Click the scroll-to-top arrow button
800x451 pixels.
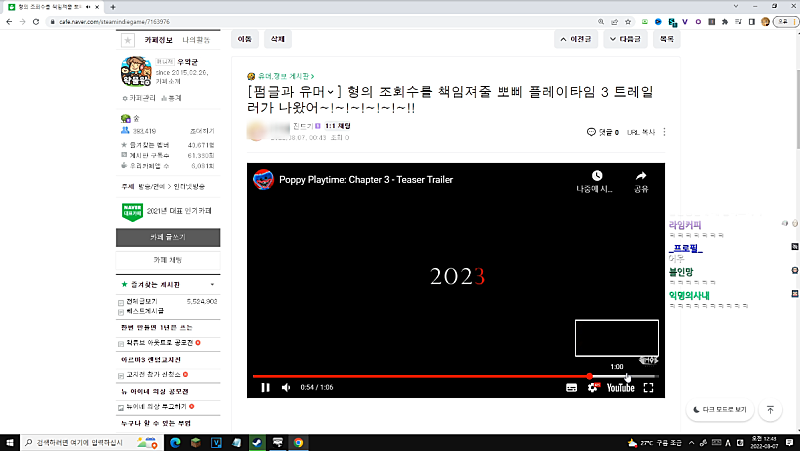770,410
